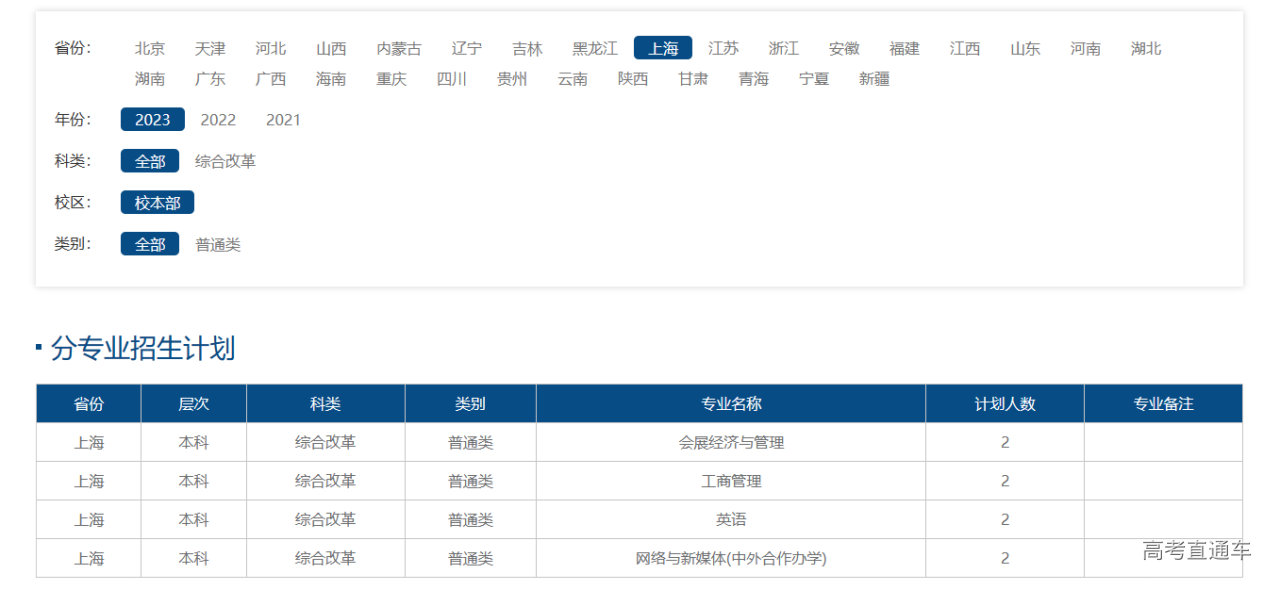The height and width of the screenshot is (590, 1280).
Task: Click 网络与新媒体(中外合作办学) major entry
Action: (x=731, y=558)
